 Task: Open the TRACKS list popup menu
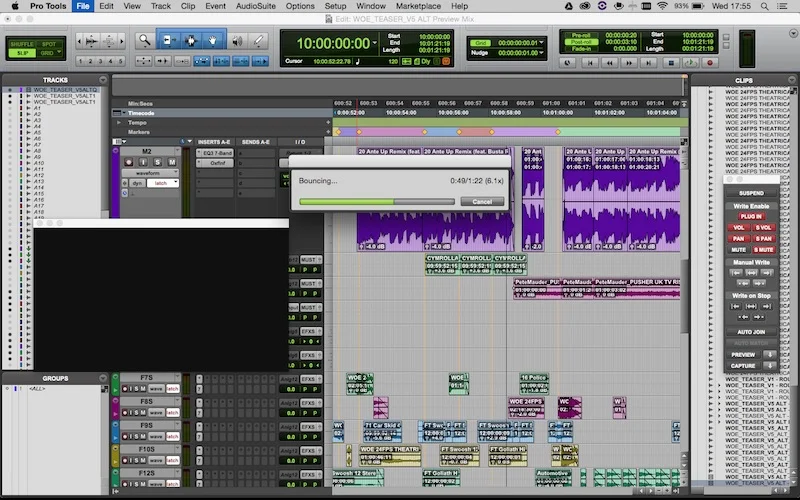pos(103,80)
